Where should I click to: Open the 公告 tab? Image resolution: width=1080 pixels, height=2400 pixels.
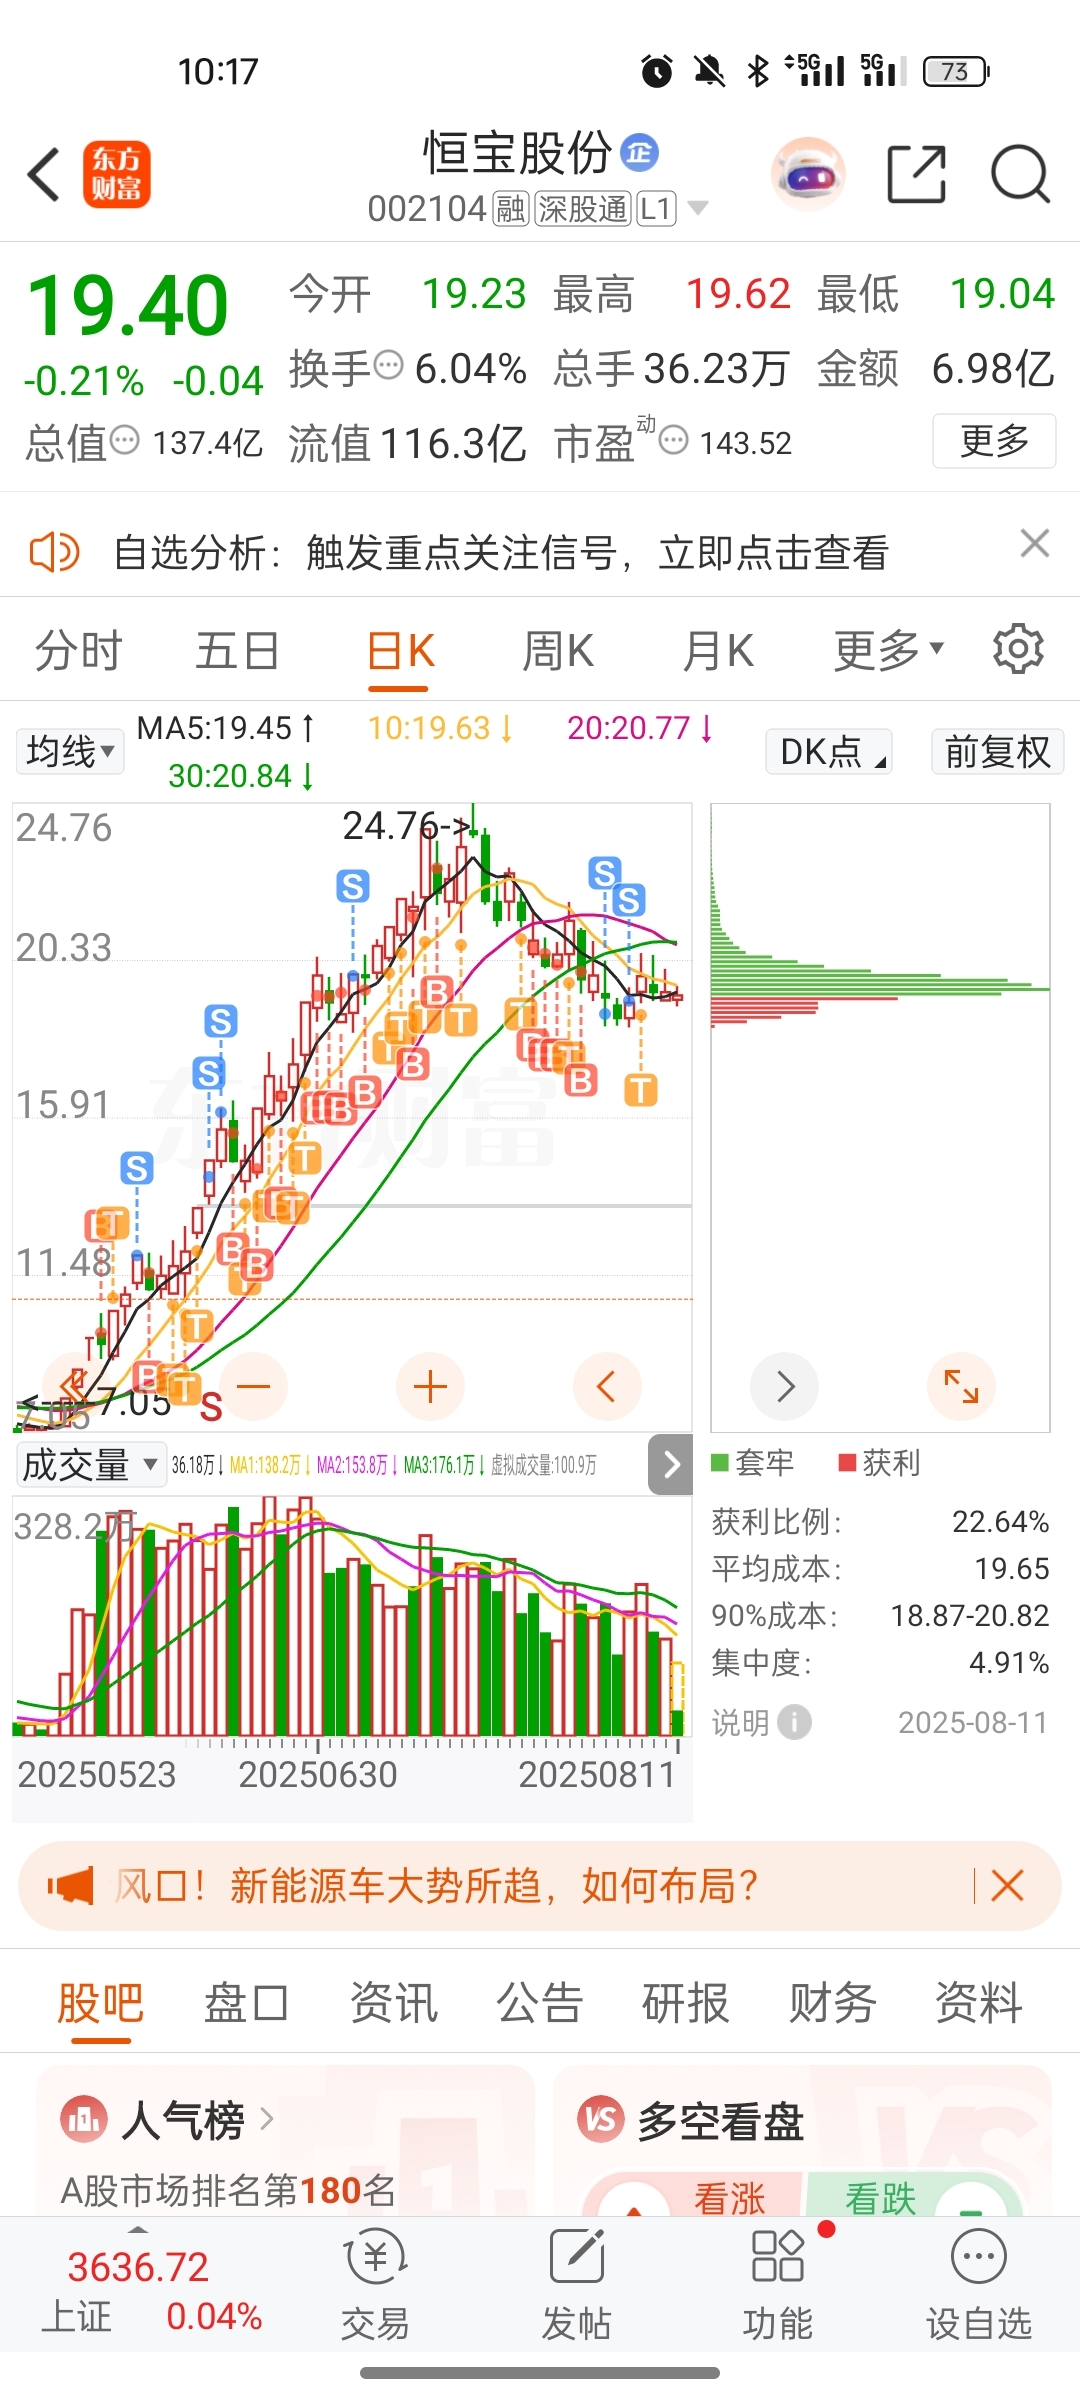[x=540, y=2003]
